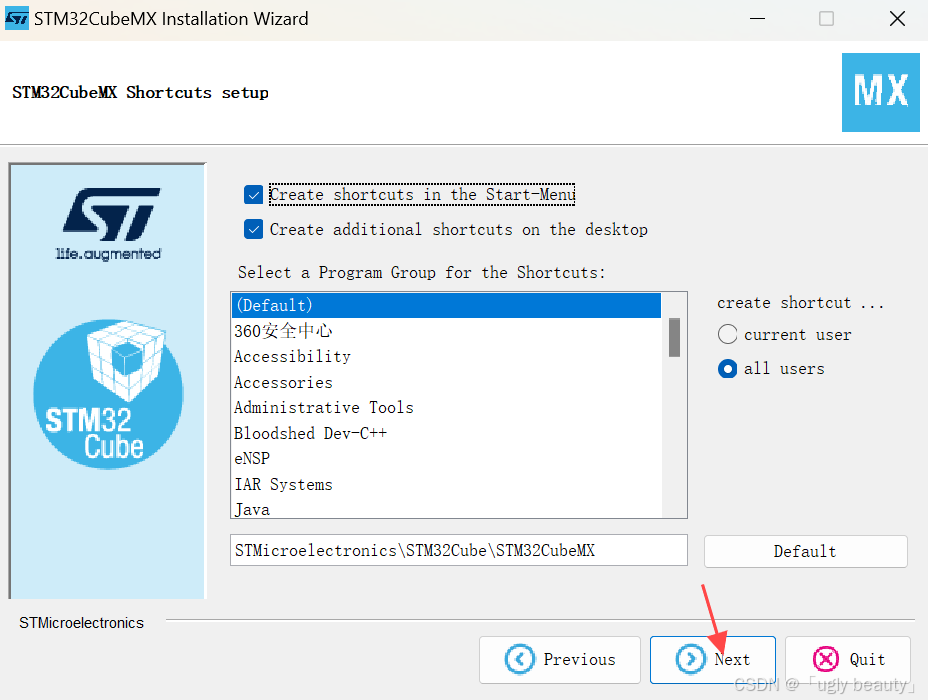Screen dimensions: 928x700
Task: Click the shortcut path input field
Action: [459, 550]
